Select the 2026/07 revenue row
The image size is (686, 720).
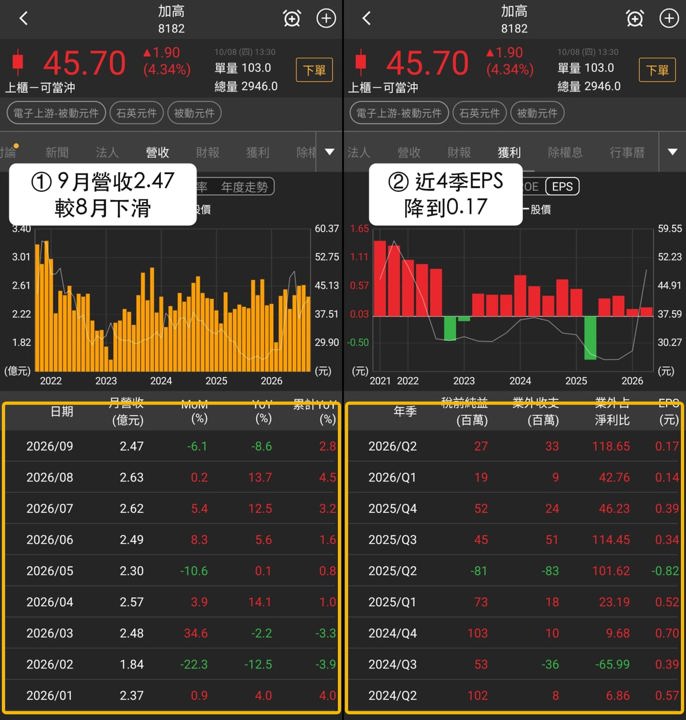coord(172,509)
